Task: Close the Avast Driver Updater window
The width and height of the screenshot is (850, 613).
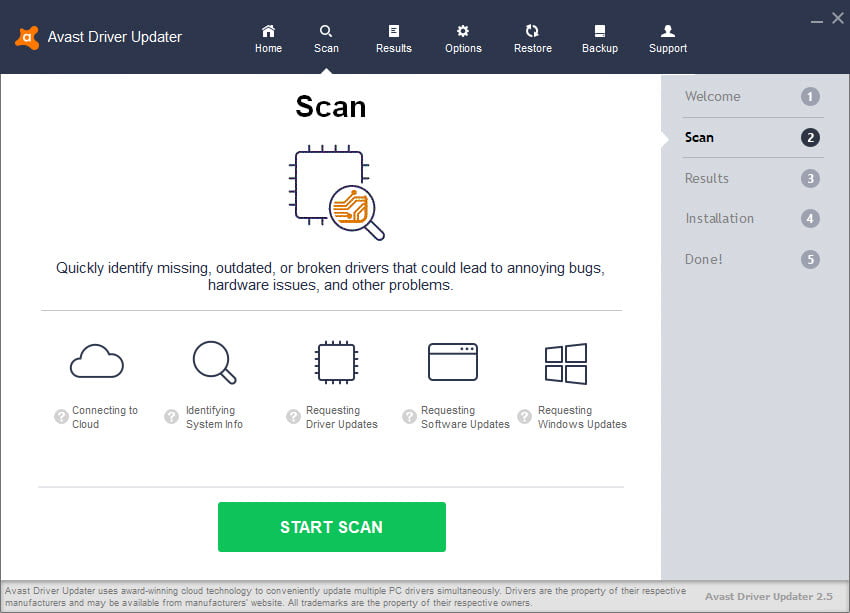Action: click(838, 18)
